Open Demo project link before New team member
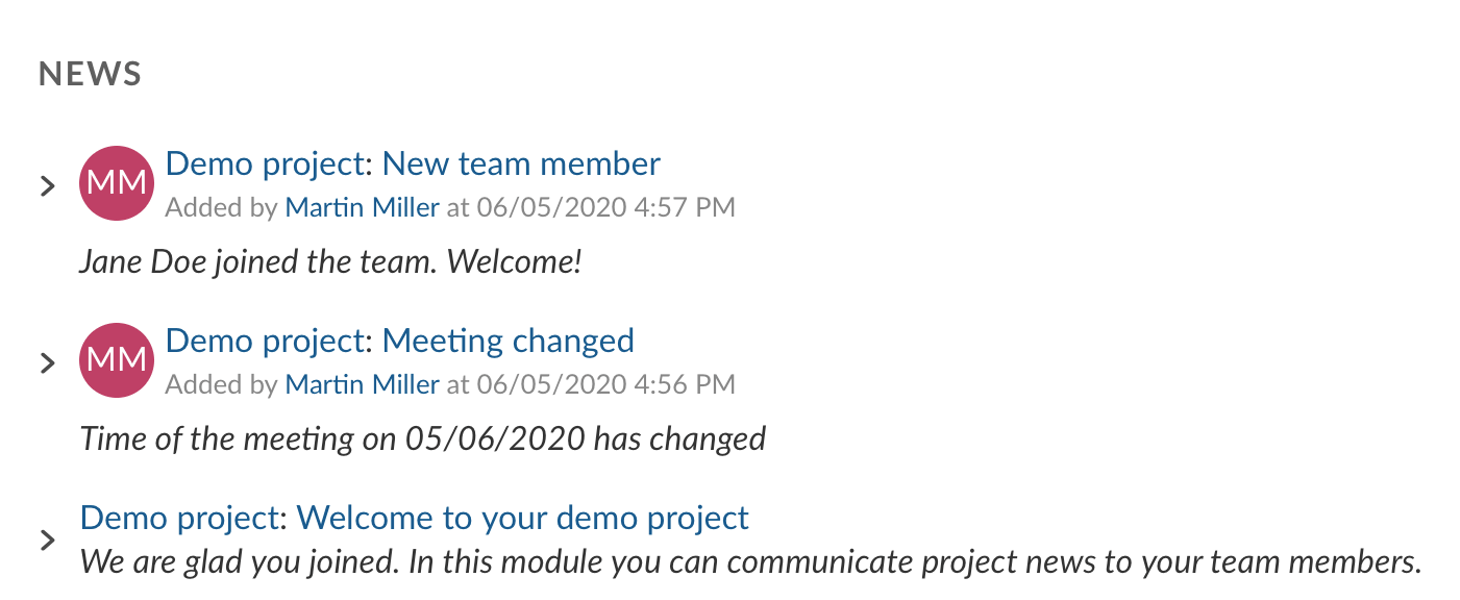Screen dimensions: 1460x600 tap(264, 163)
